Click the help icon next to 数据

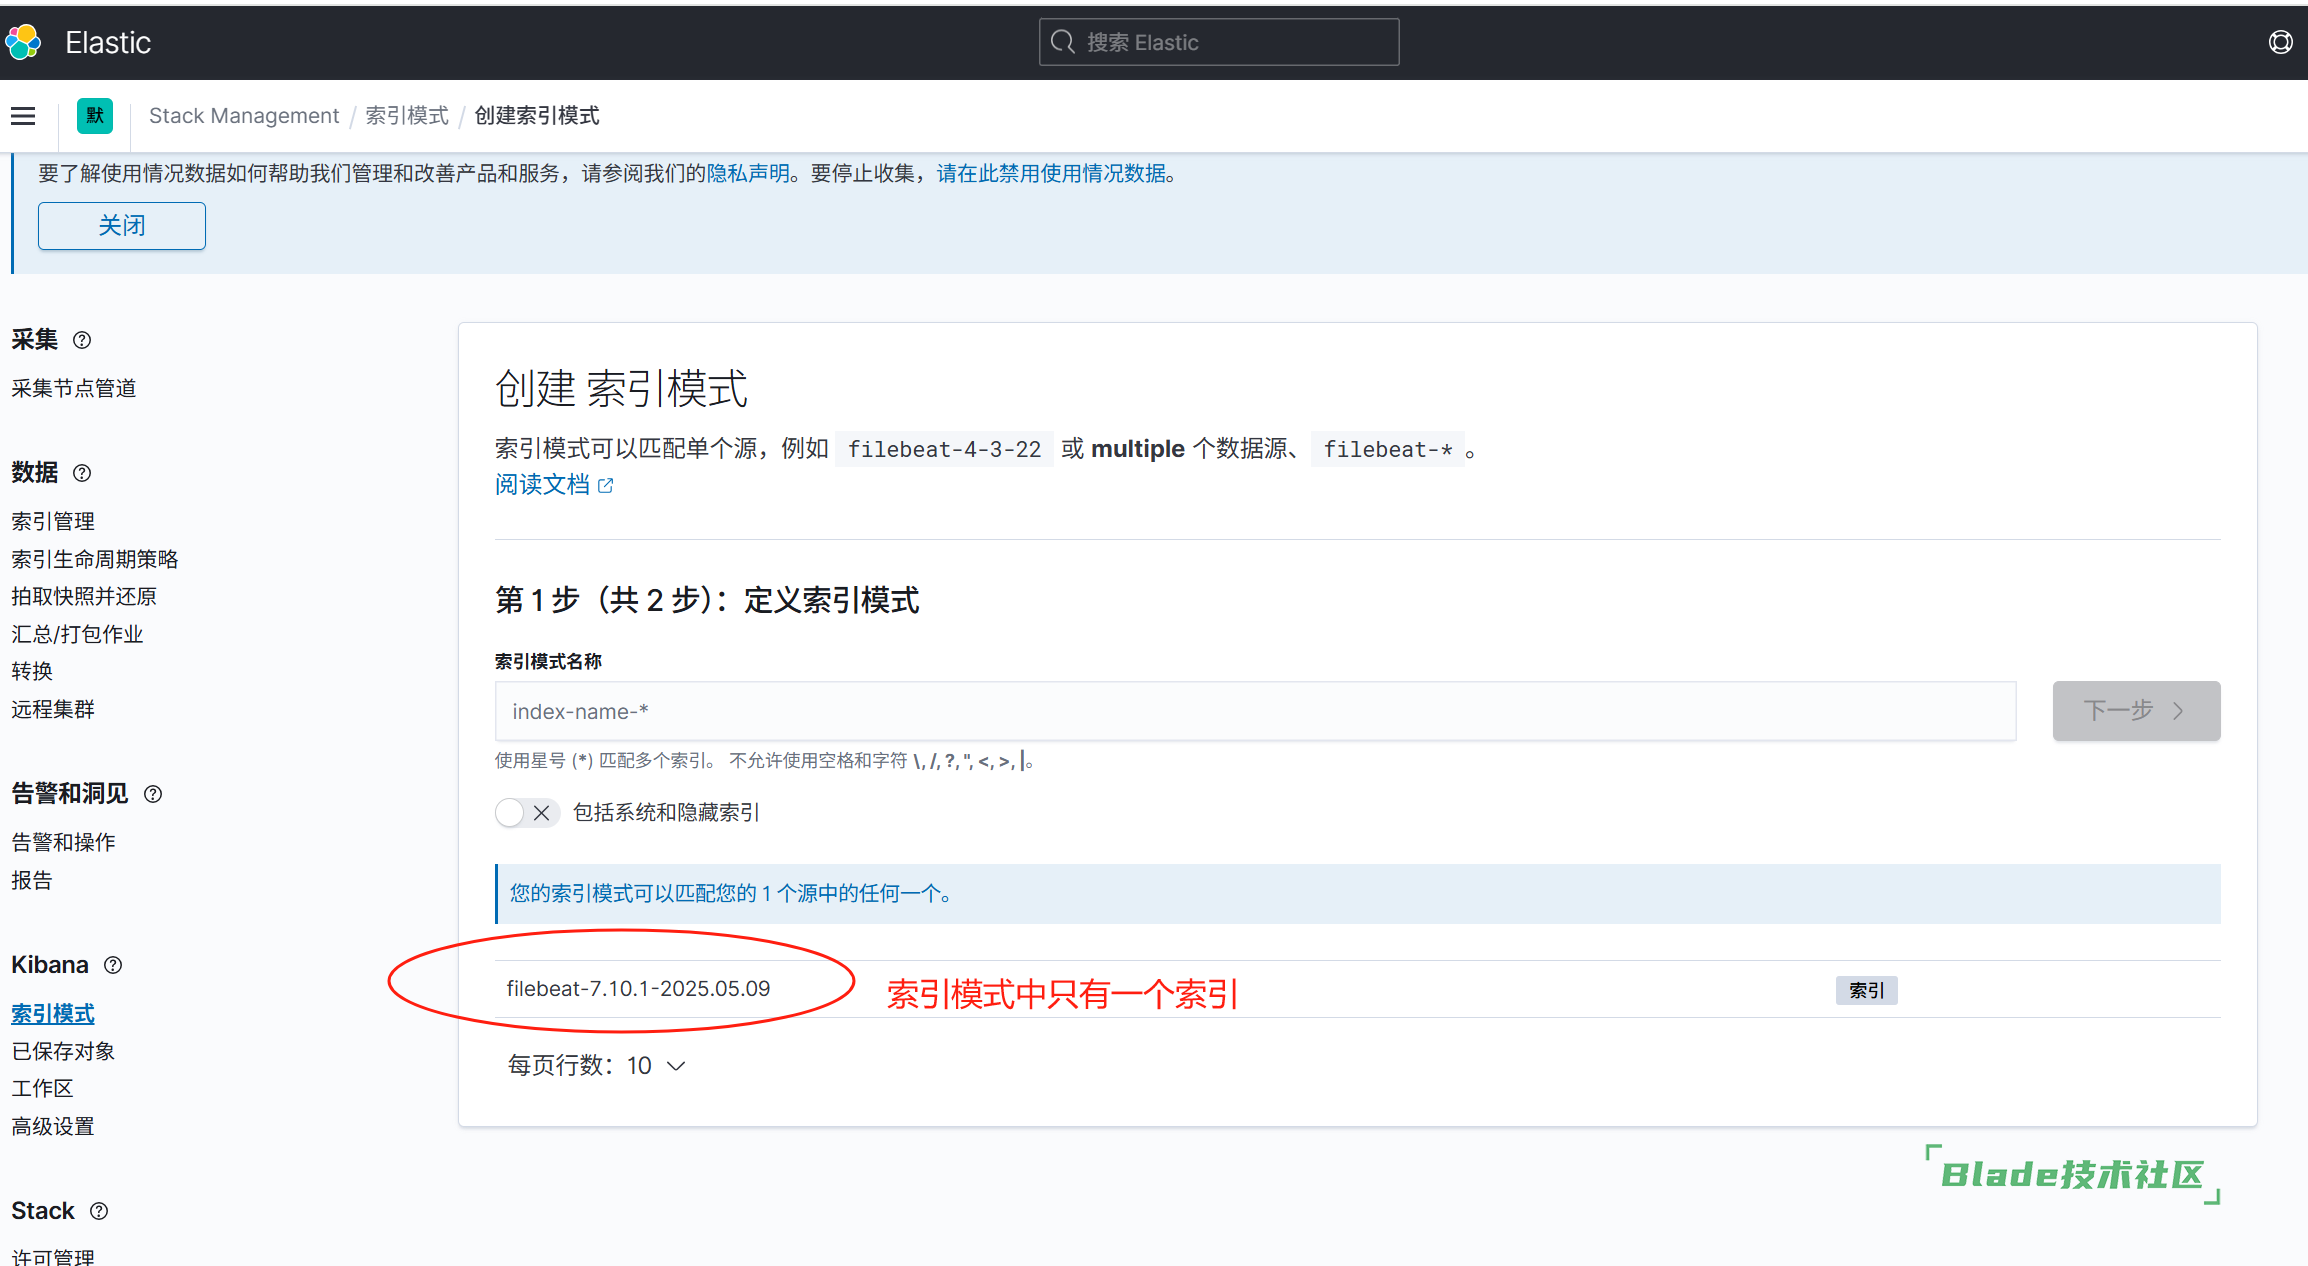tap(82, 473)
